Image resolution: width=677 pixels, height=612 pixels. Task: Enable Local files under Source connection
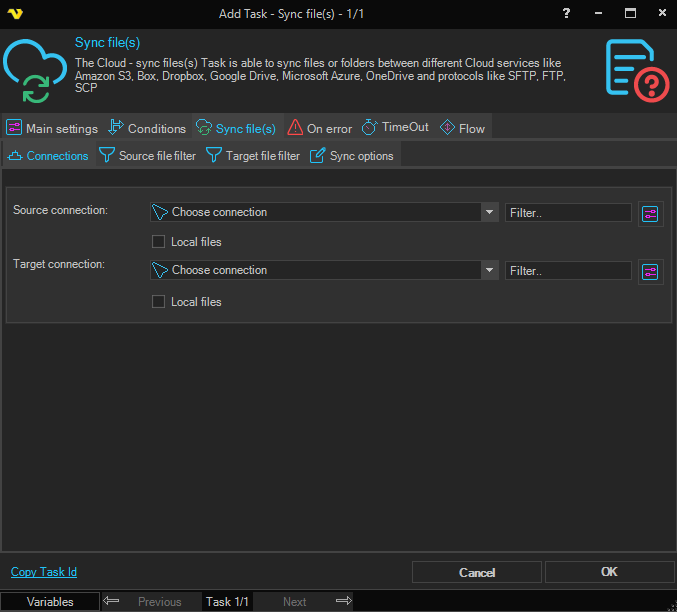click(158, 242)
